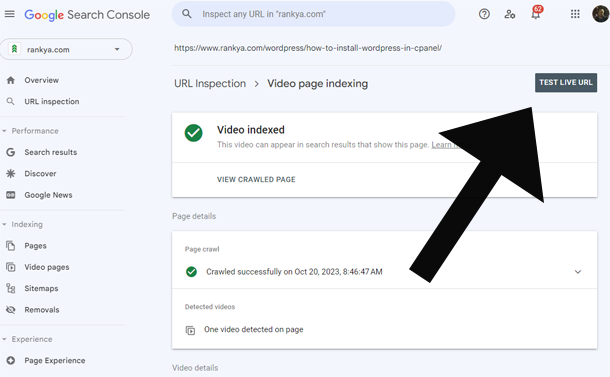Screen dimensions: 610x377
Task: Open the Sitemaps page
Action: click(x=41, y=288)
